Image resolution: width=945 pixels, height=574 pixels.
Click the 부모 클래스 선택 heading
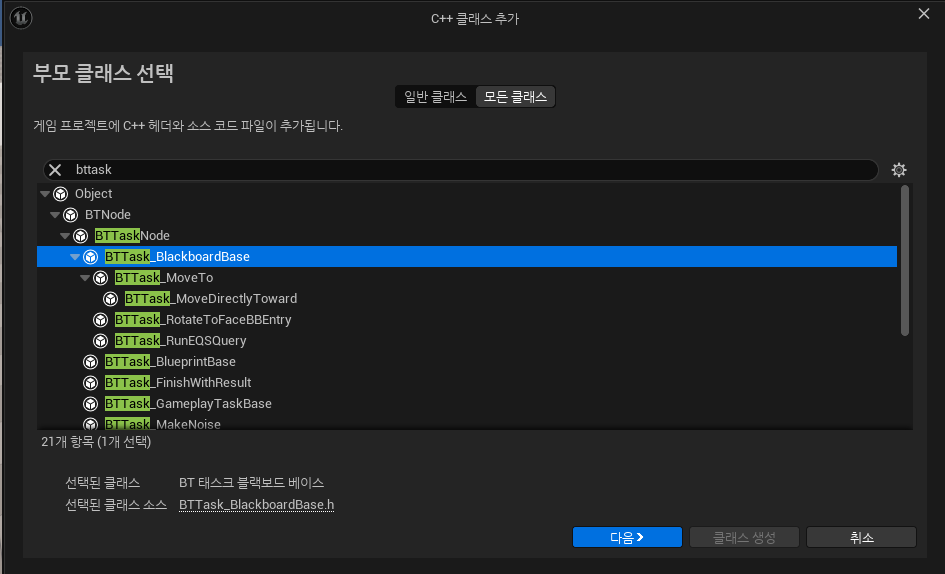[103, 74]
